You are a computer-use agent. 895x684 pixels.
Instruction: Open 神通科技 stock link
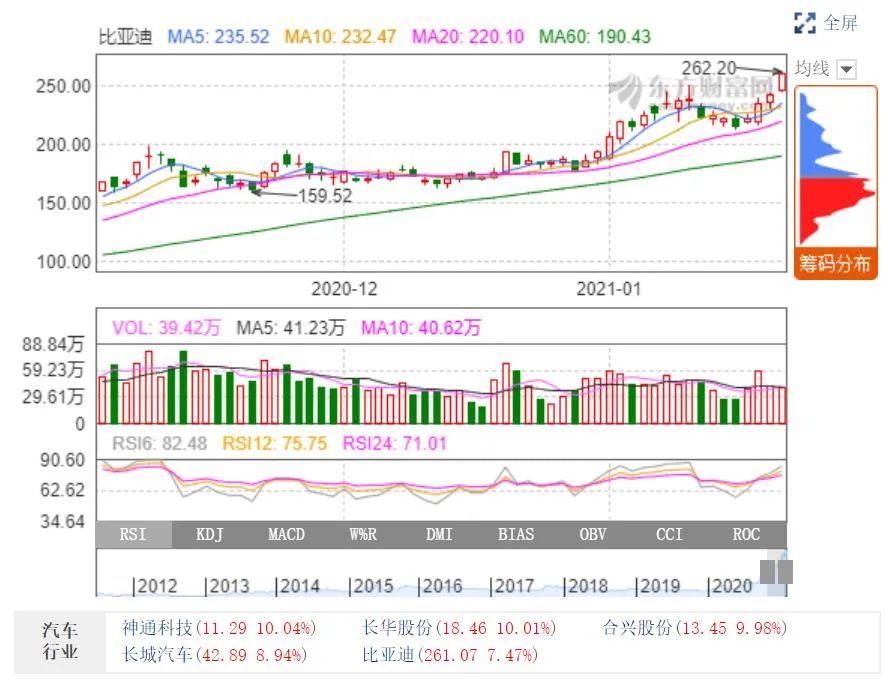[x=219, y=628]
